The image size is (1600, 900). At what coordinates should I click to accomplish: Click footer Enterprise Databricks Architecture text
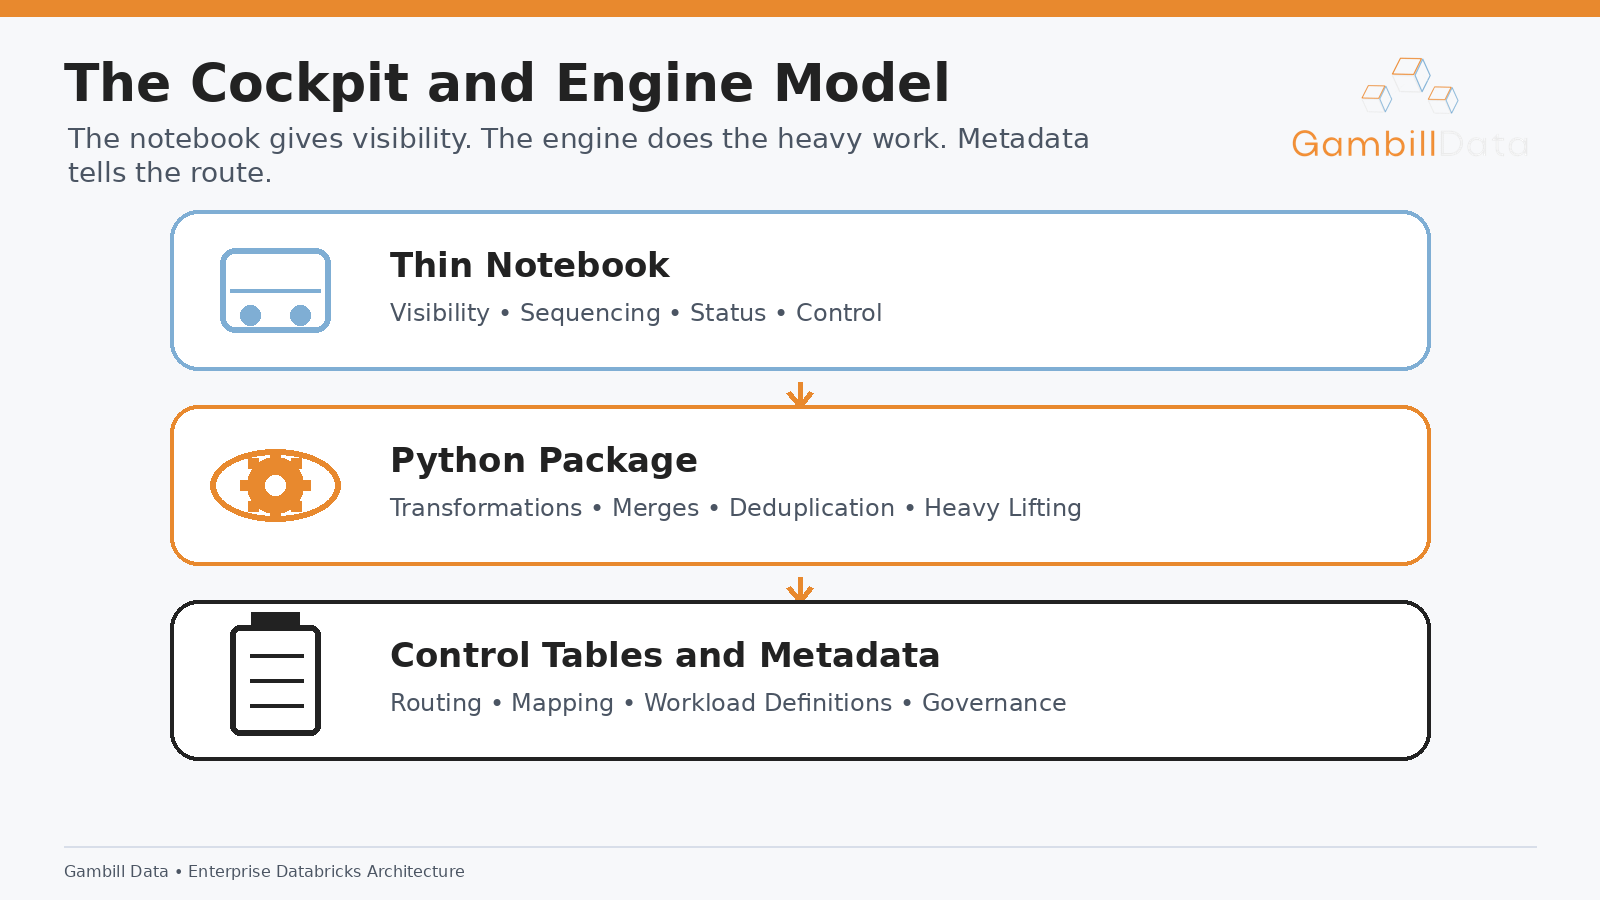(326, 871)
